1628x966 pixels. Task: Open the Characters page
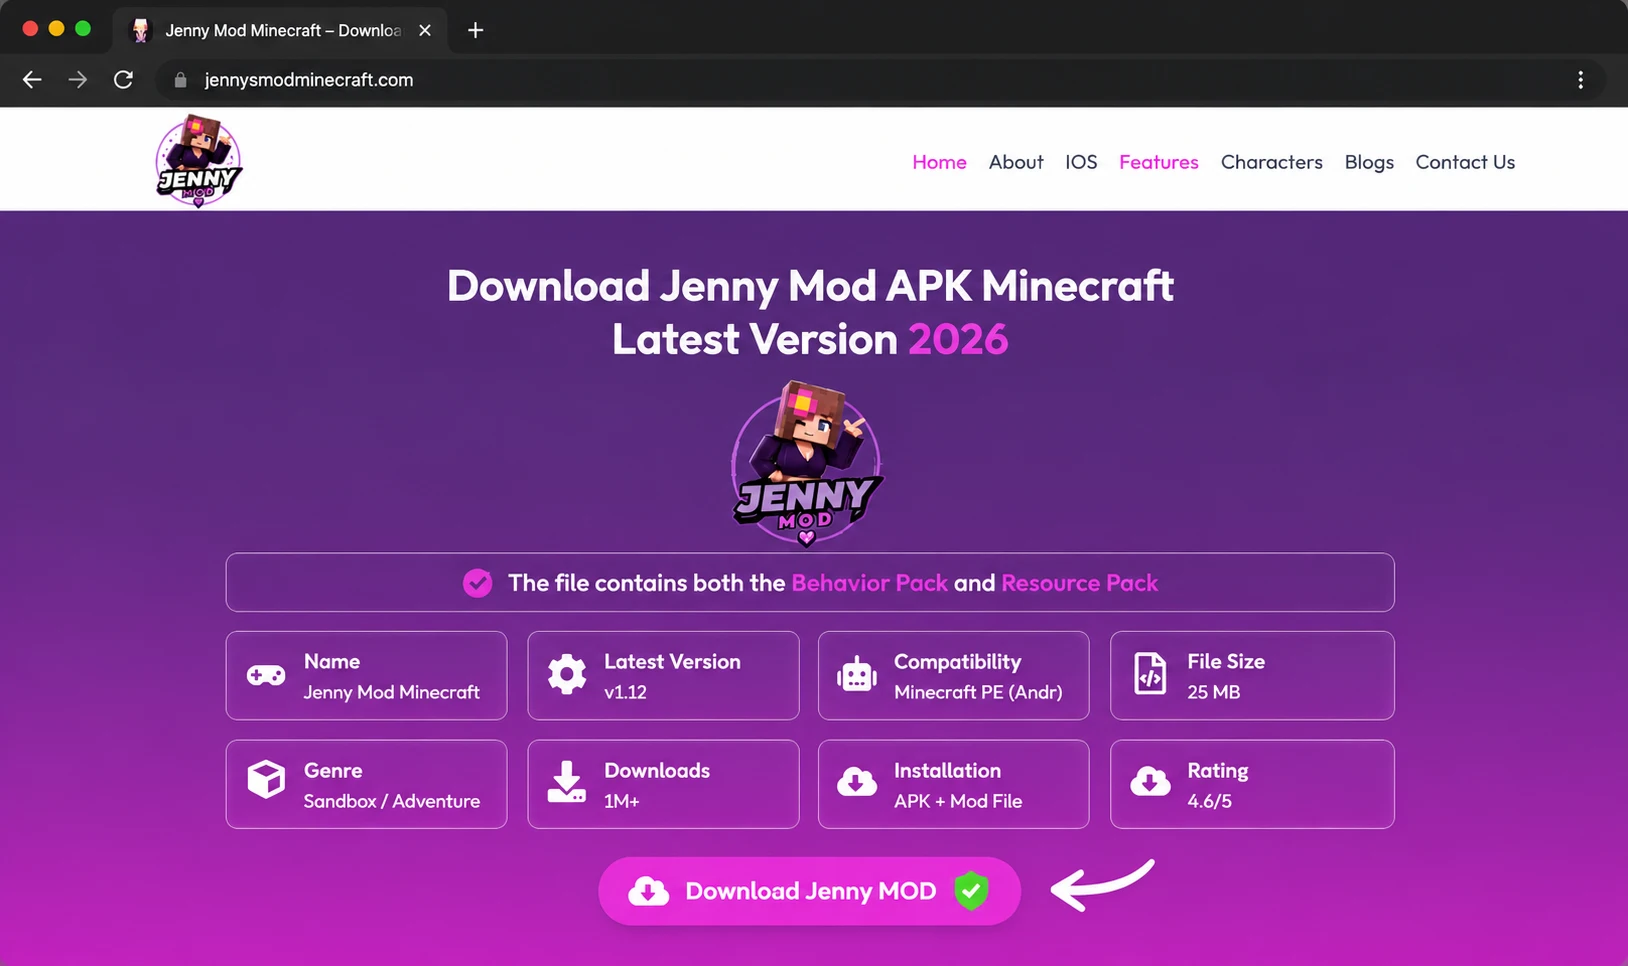[x=1272, y=162]
